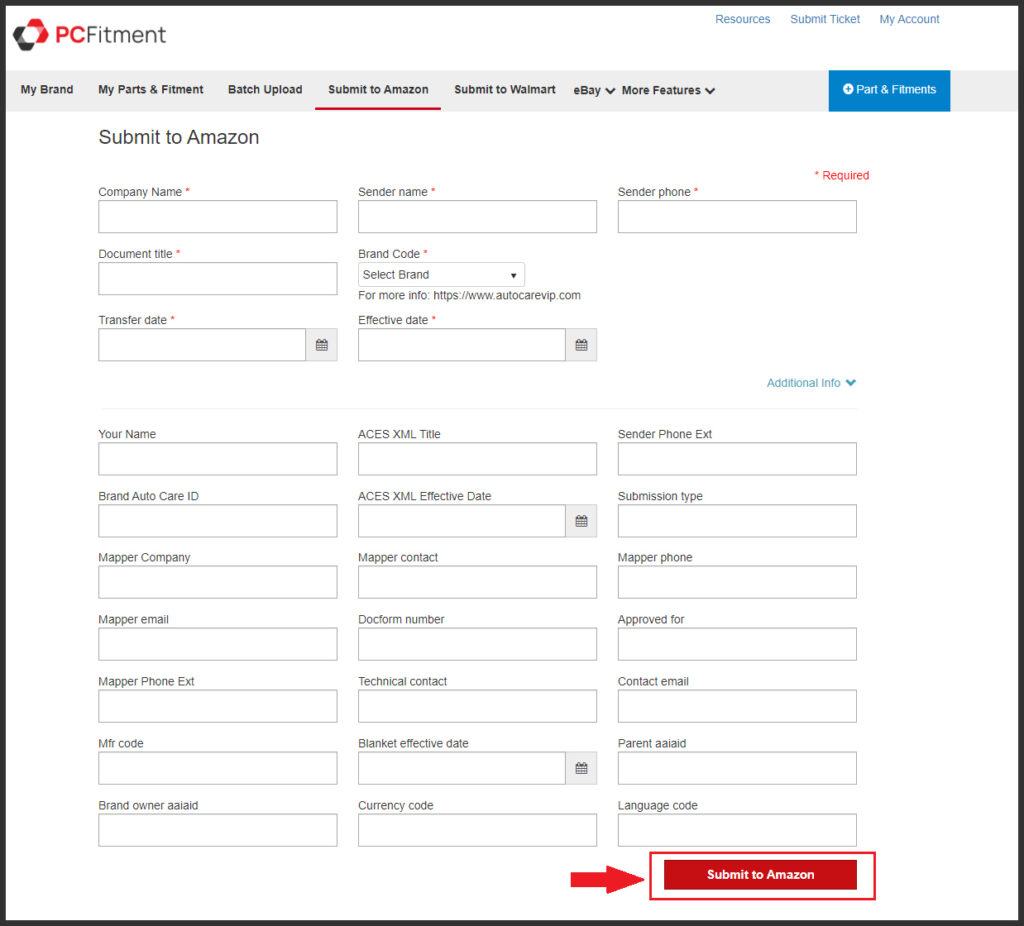
Task: Switch to the Submit to Walmart tab
Action: click(x=504, y=90)
